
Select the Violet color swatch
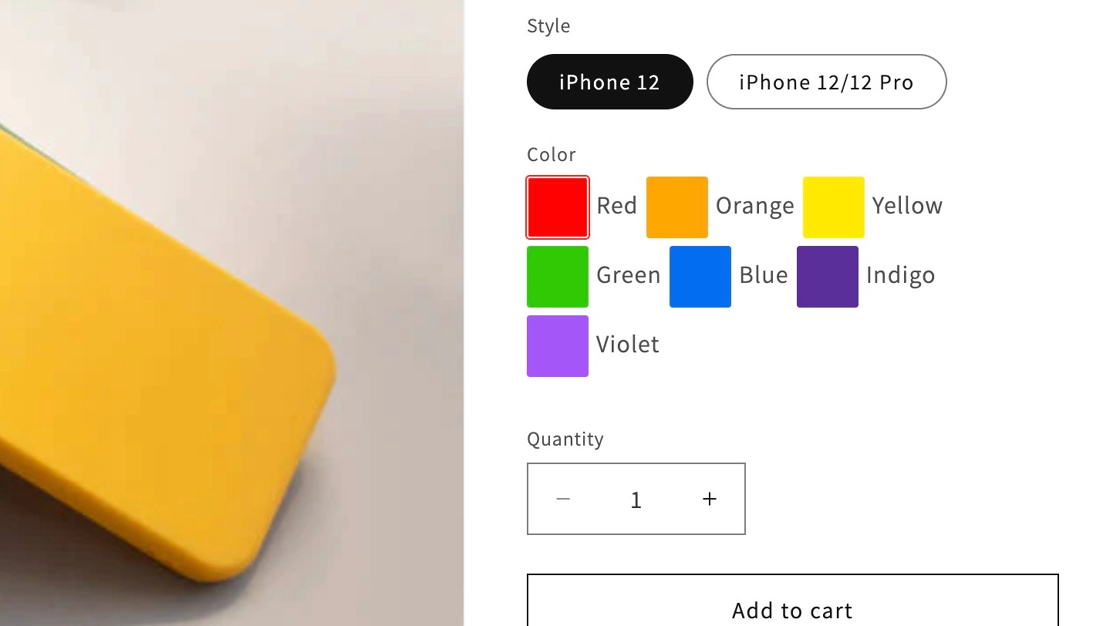click(x=557, y=346)
